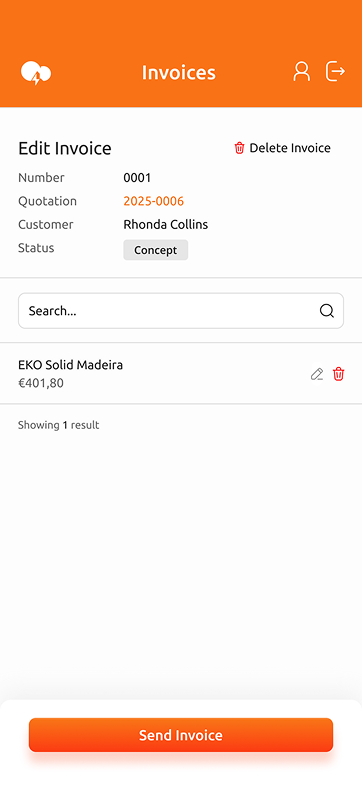This screenshot has height=788, width=362.
Task: Click the Status field label
Action: coord(36,248)
